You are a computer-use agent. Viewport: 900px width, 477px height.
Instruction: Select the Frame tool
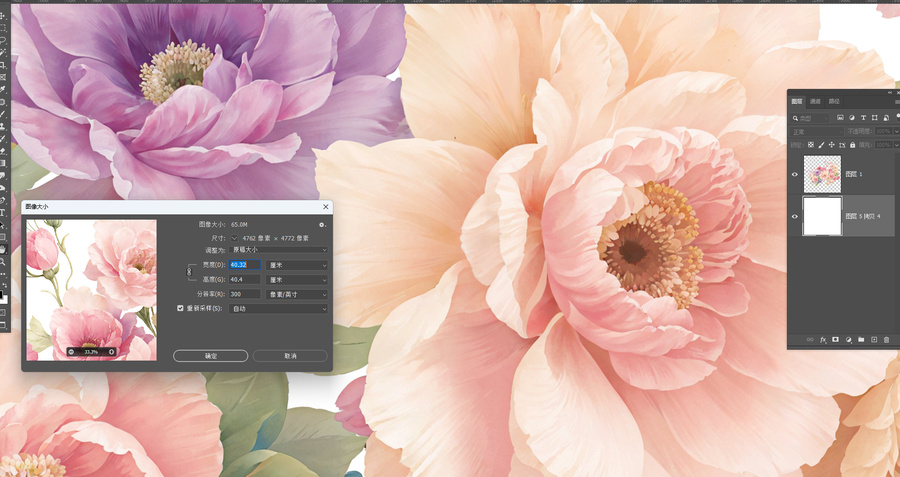click(x=3, y=77)
